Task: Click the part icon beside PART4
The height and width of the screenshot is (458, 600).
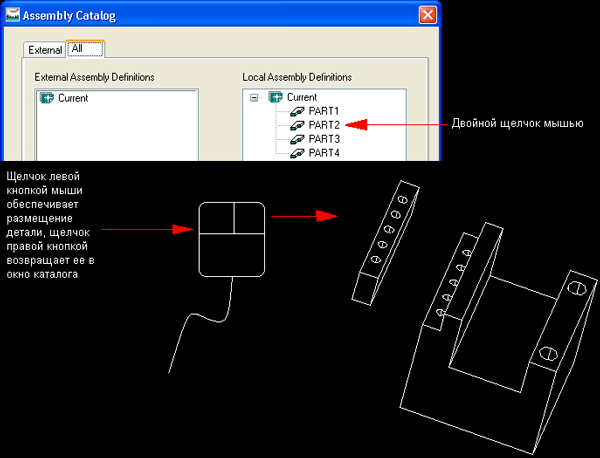Action: (x=297, y=153)
